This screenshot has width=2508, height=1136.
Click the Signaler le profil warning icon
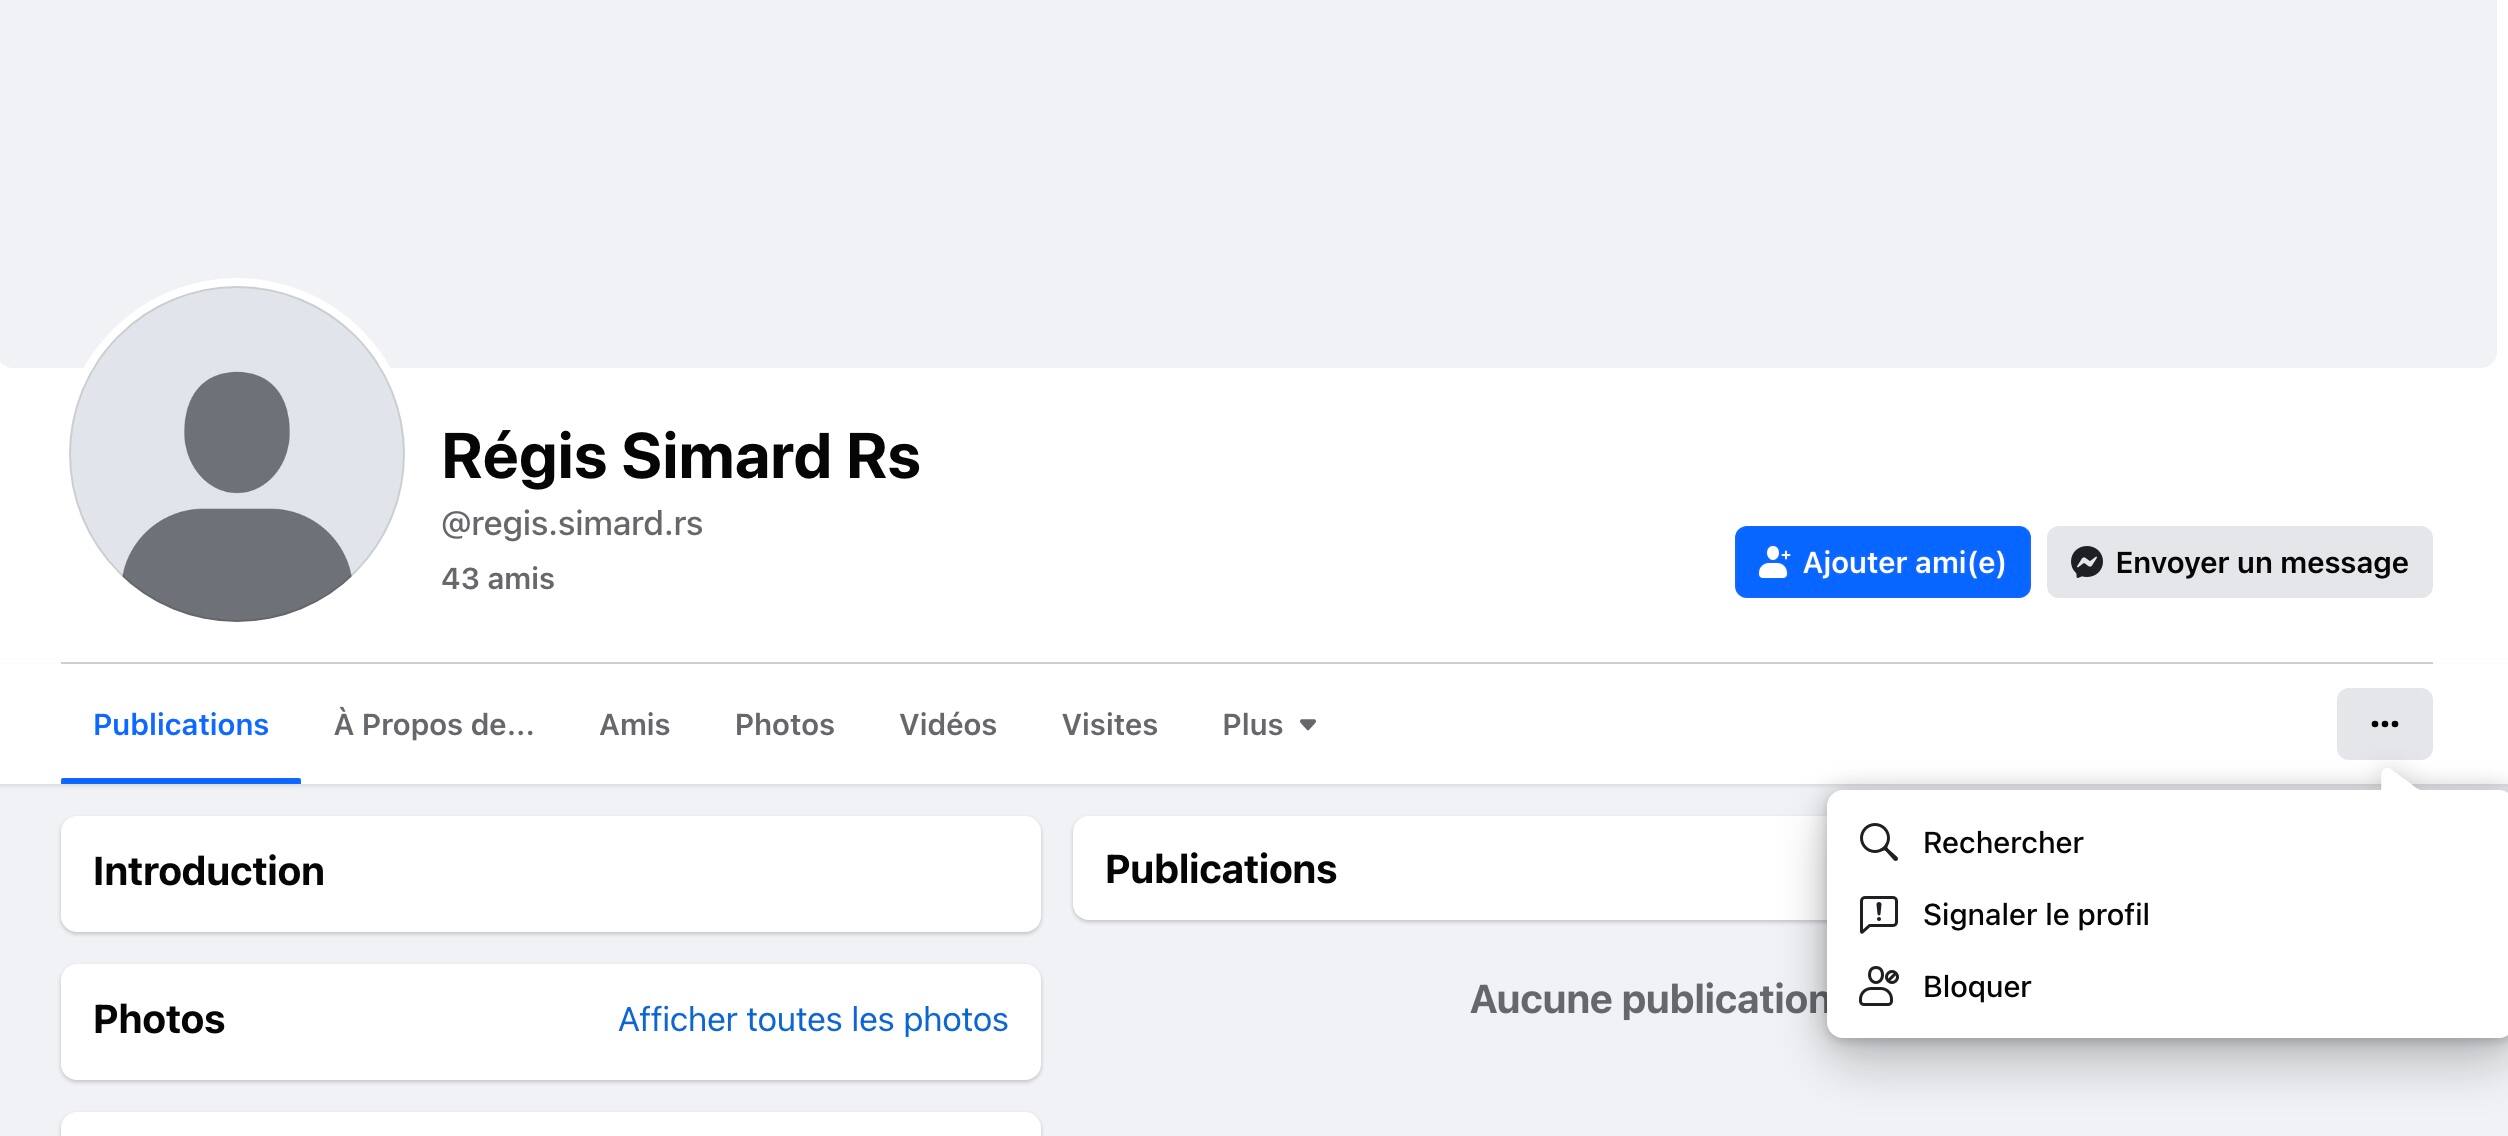click(x=1879, y=914)
